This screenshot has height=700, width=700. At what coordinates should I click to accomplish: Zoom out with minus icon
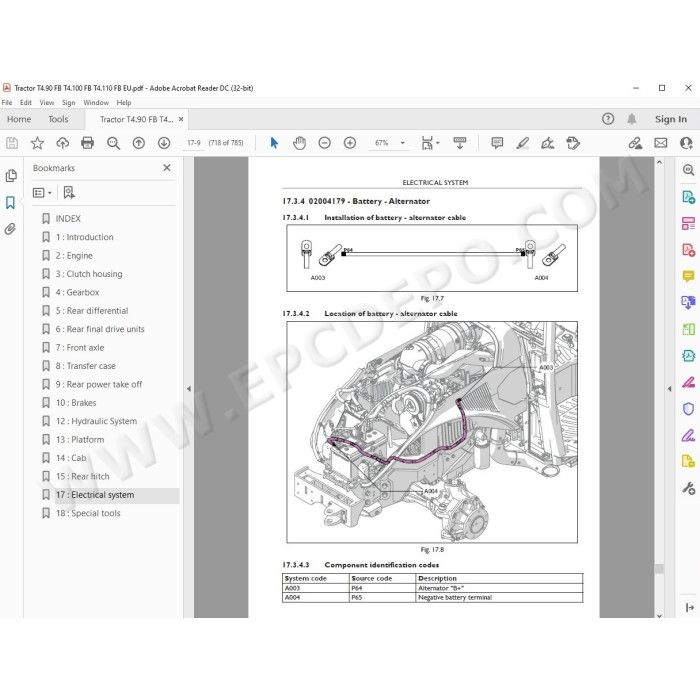coord(325,143)
